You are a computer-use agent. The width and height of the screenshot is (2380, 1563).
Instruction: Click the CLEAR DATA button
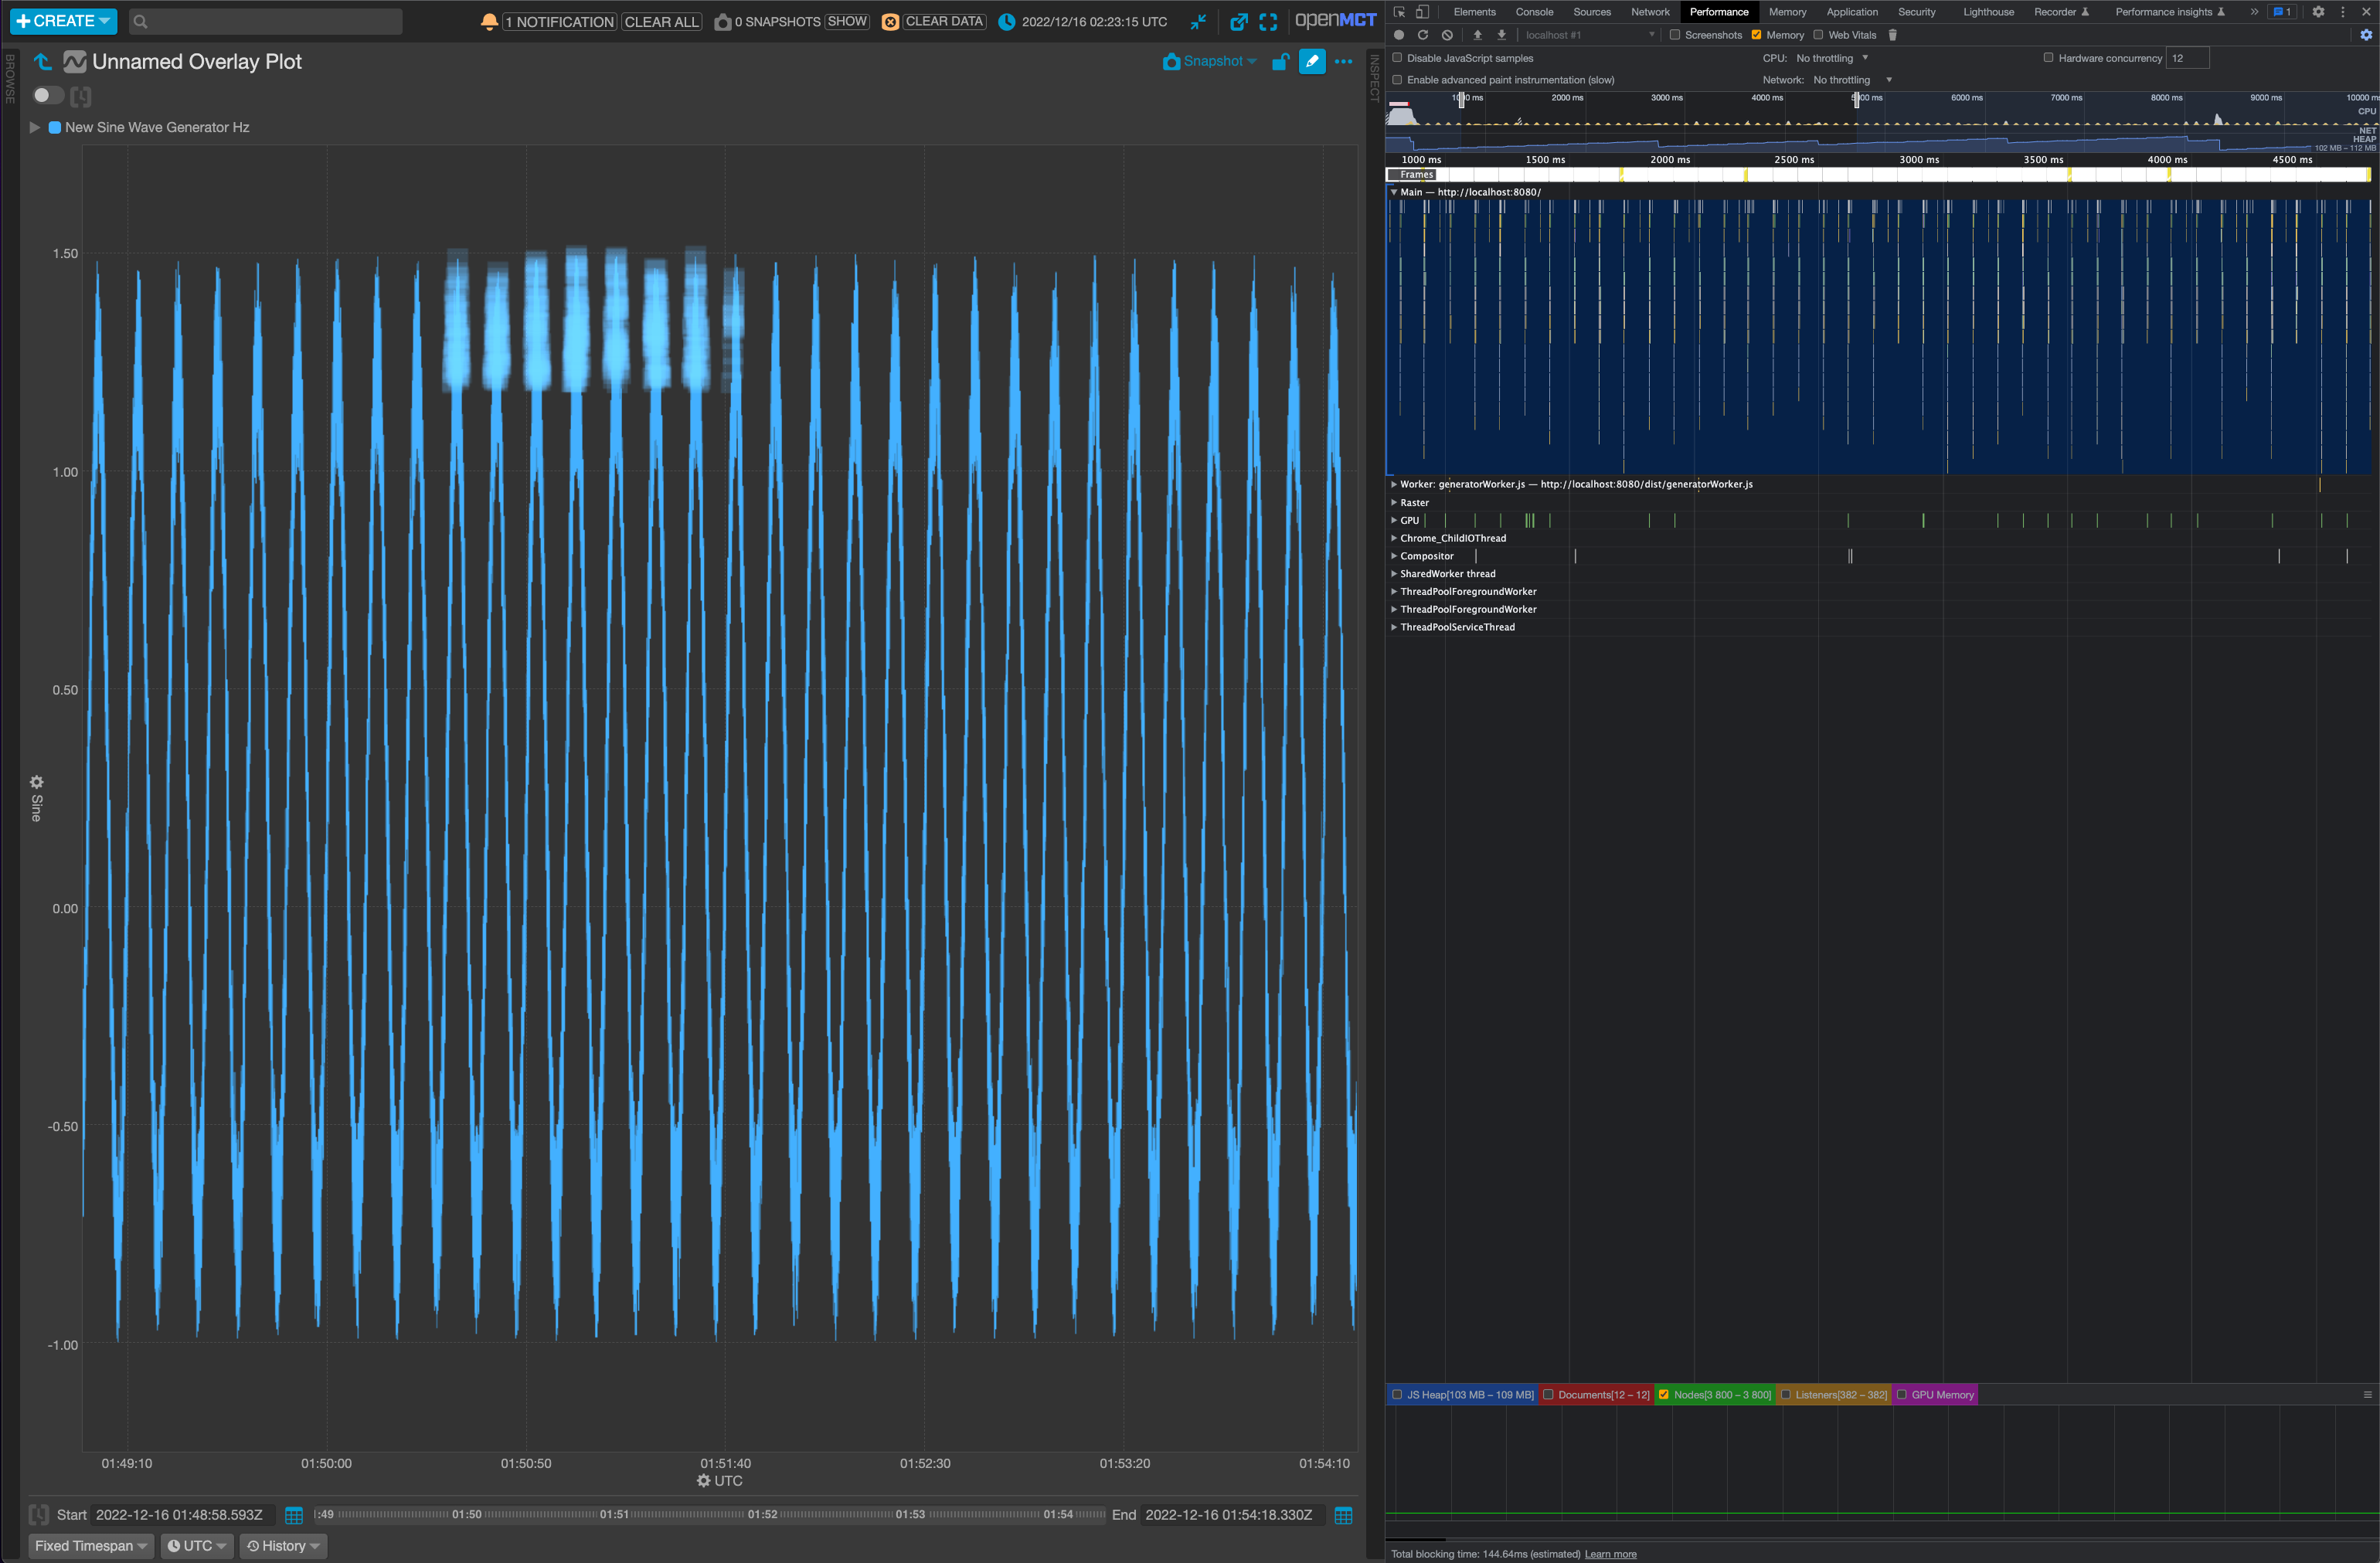click(944, 22)
